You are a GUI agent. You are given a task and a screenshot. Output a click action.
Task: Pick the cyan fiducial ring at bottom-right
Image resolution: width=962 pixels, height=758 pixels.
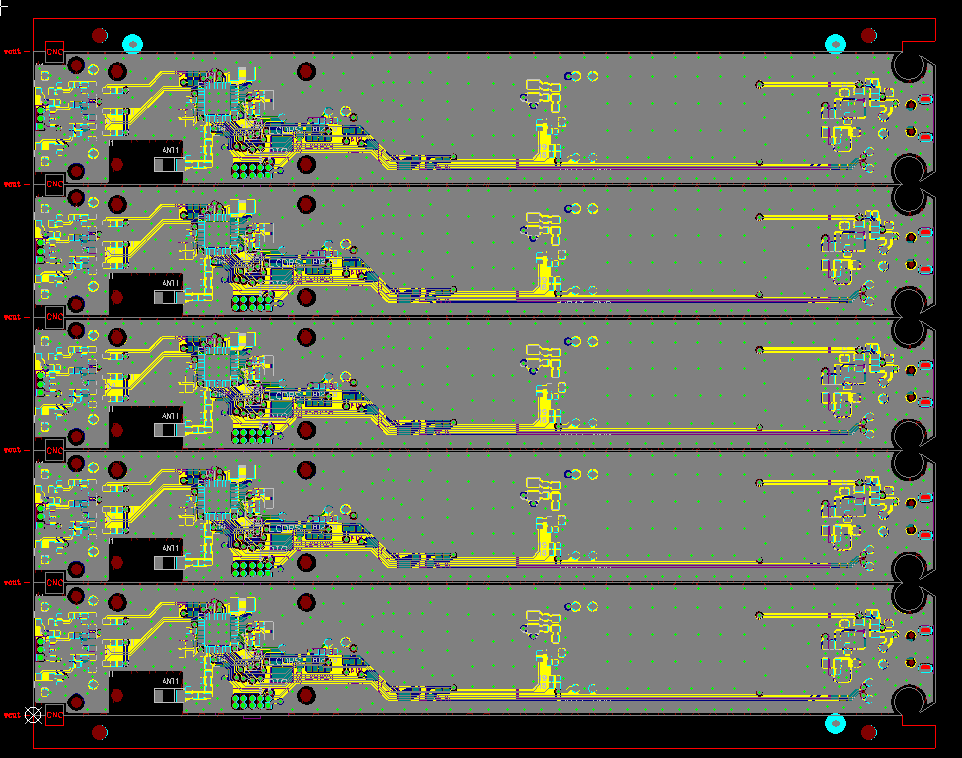click(835, 723)
